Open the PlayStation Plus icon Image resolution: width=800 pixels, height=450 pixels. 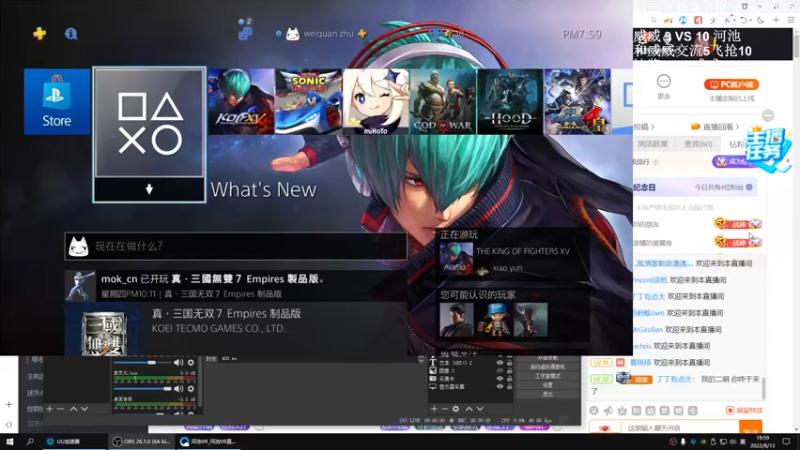pos(39,34)
